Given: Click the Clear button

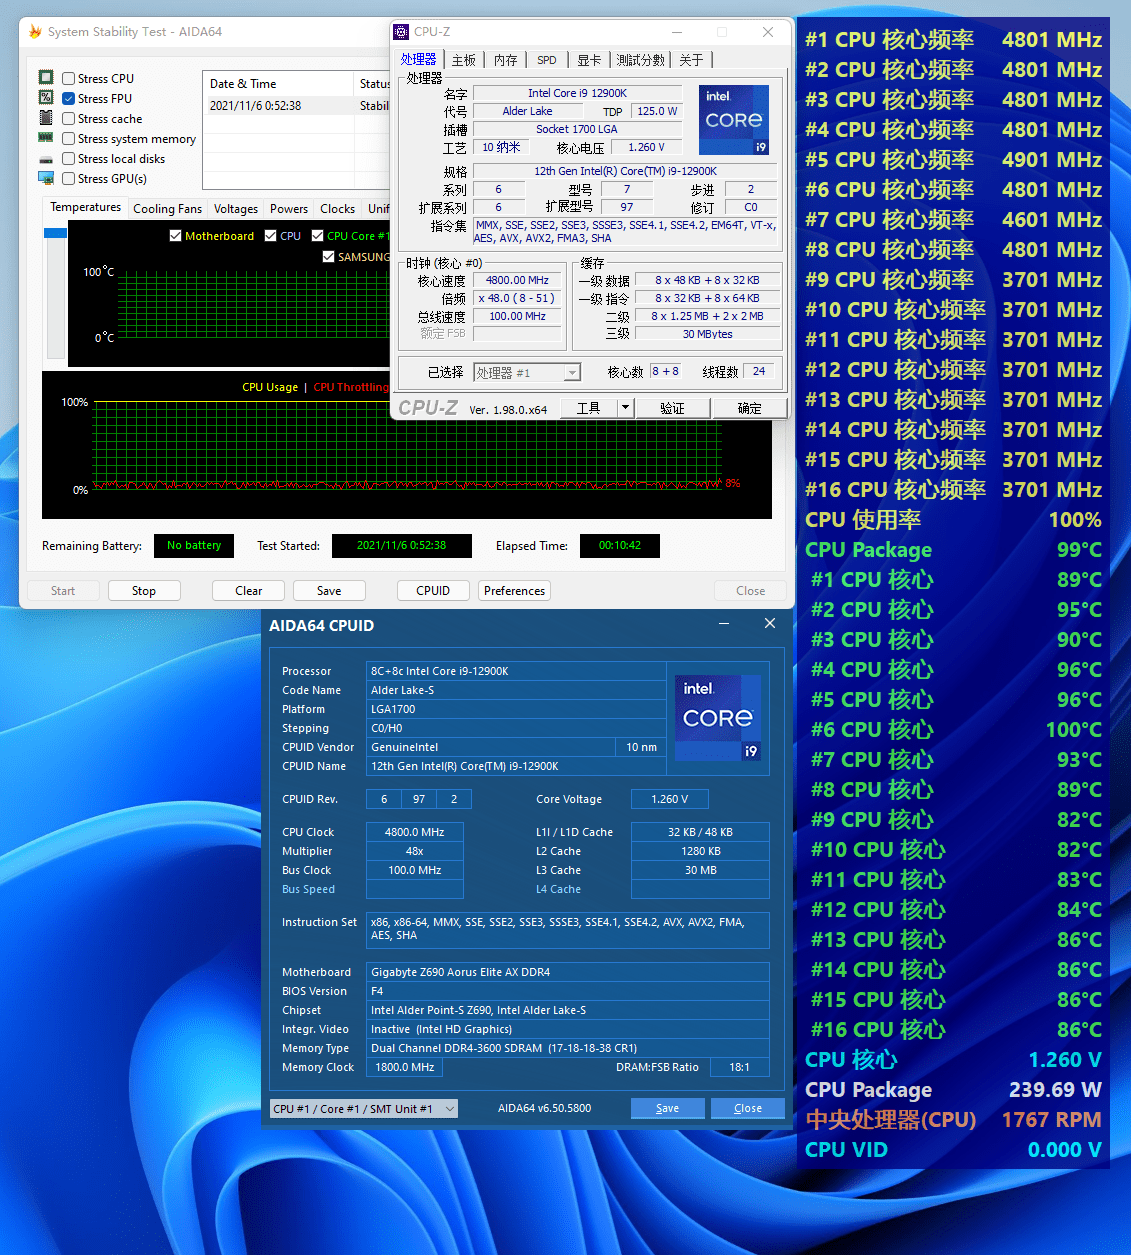Looking at the screenshot, I should (x=249, y=591).
